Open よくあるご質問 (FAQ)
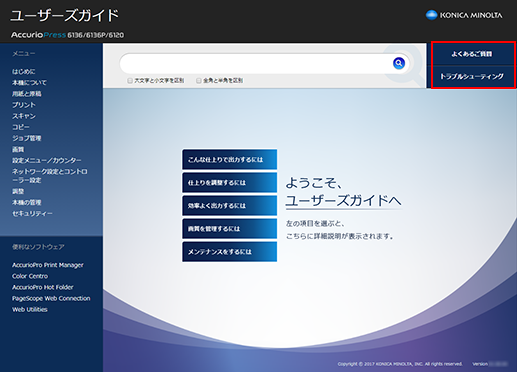Viewport: 517px width, 372px height. tap(471, 54)
